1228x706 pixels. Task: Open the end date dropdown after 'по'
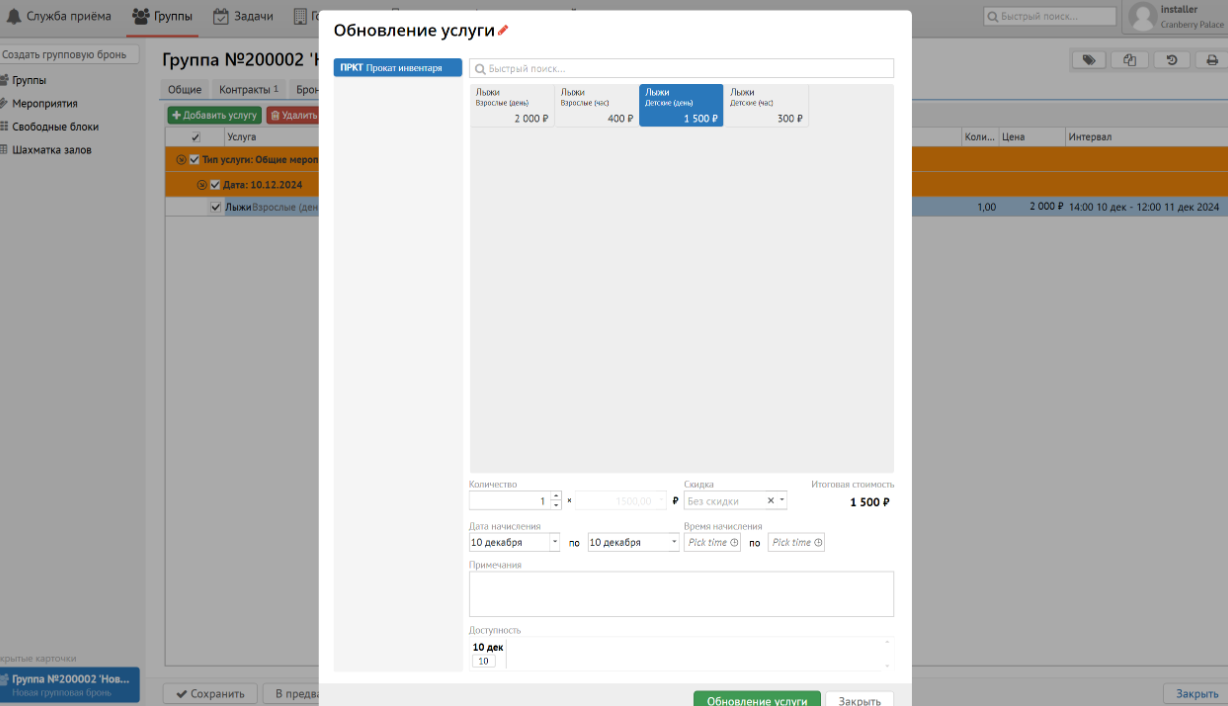pos(673,542)
